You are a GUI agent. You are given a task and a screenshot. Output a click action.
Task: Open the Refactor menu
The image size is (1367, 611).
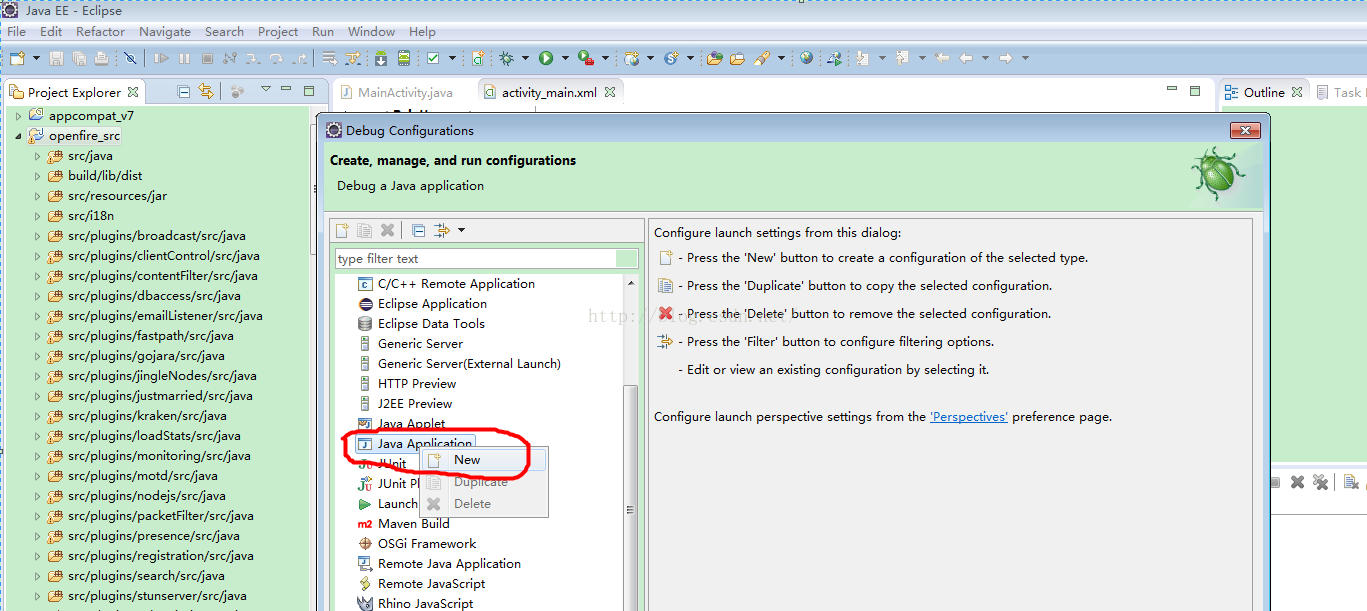(x=101, y=31)
